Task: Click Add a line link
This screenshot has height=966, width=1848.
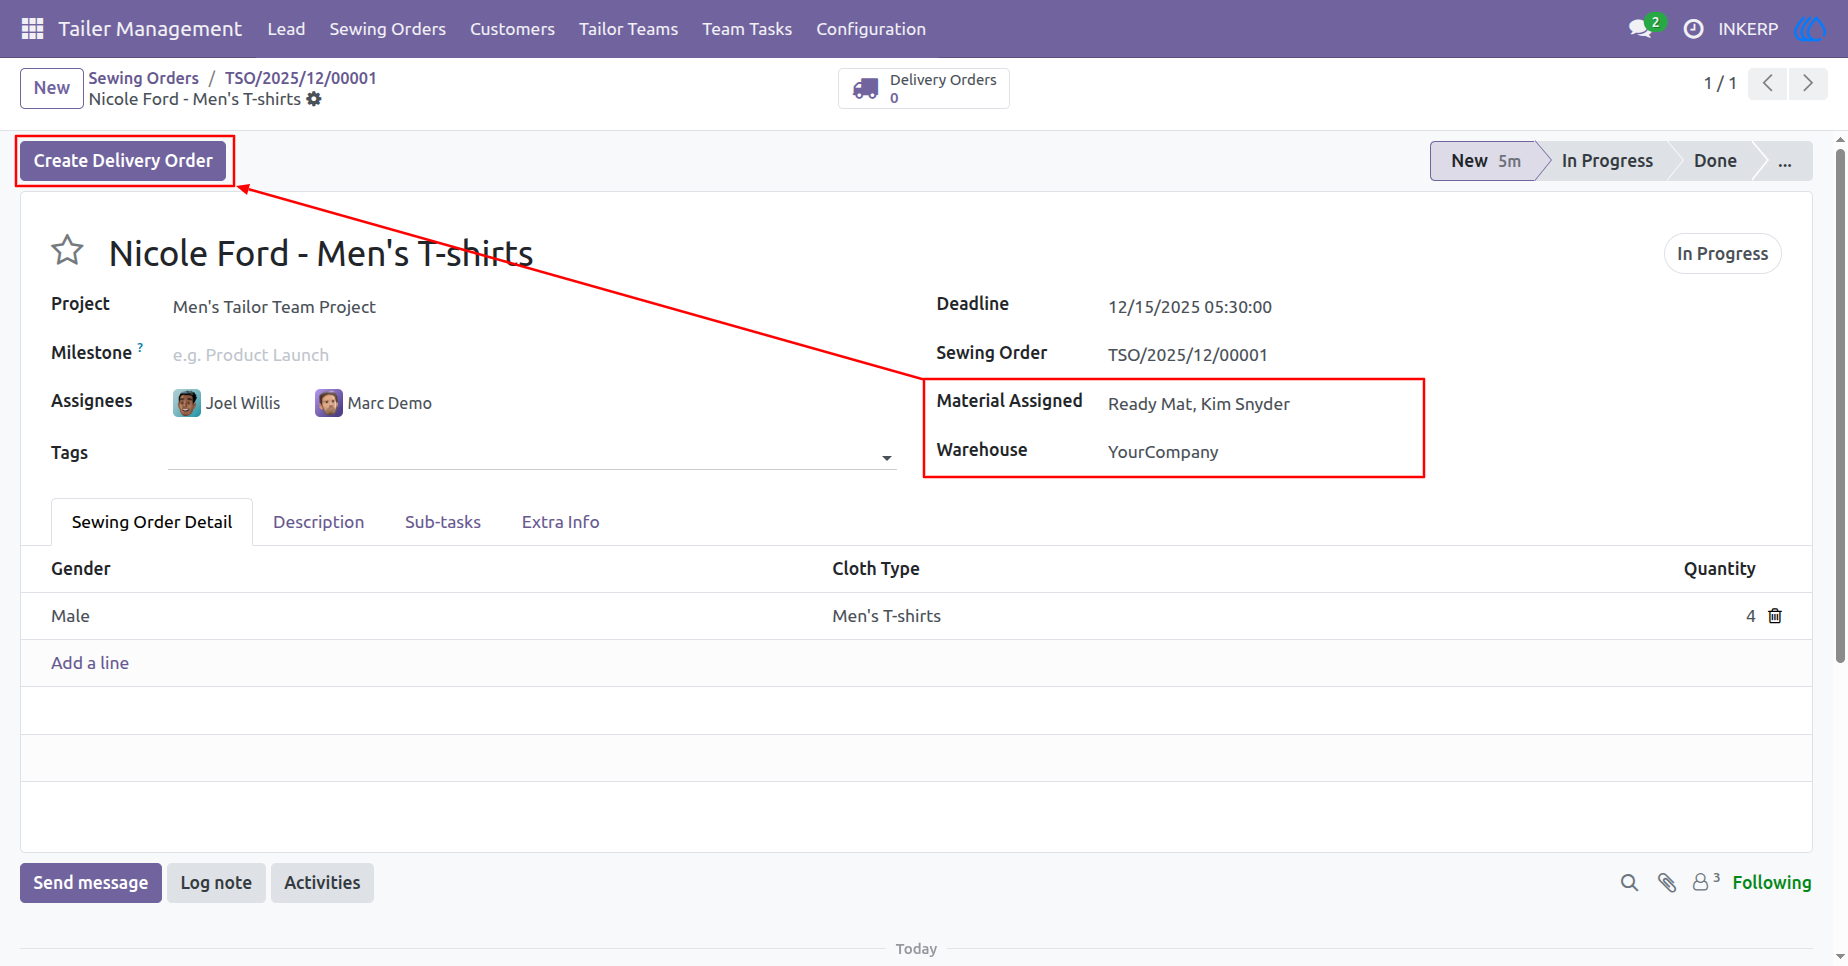Action: 90,663
